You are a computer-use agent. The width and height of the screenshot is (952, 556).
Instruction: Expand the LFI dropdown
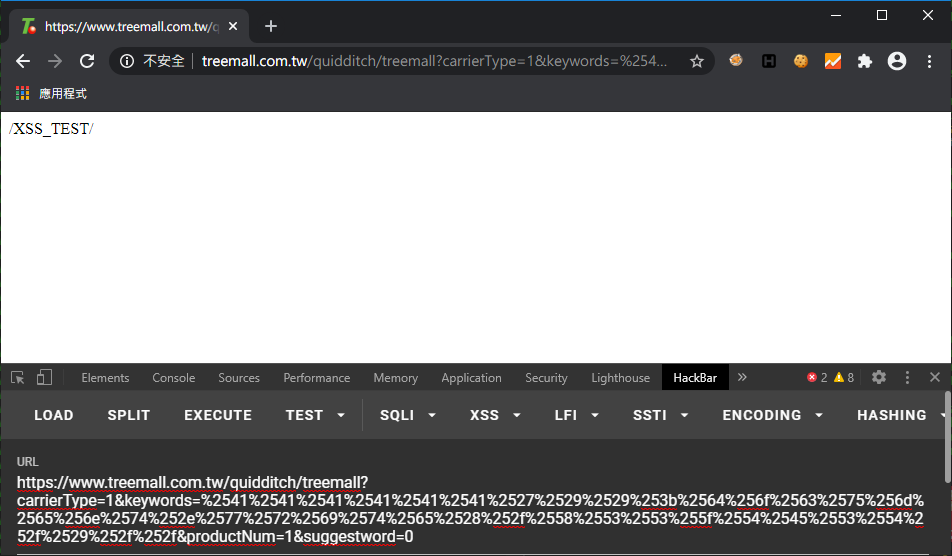tap(576, 415)
